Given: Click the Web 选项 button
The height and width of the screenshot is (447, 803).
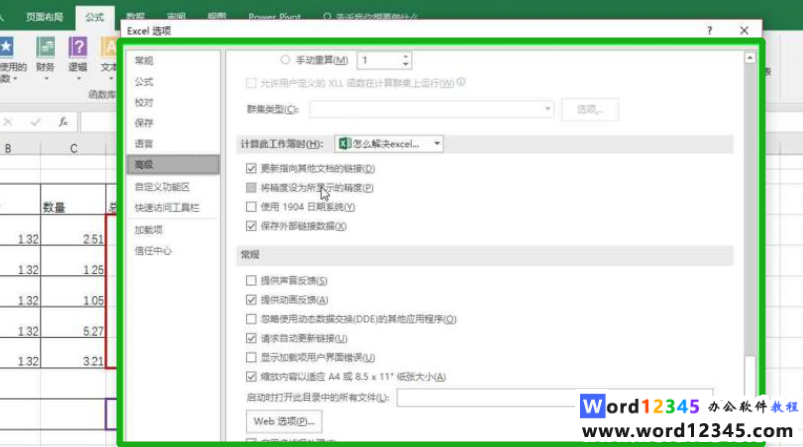Looking at the screenshot, I should 284,421.
